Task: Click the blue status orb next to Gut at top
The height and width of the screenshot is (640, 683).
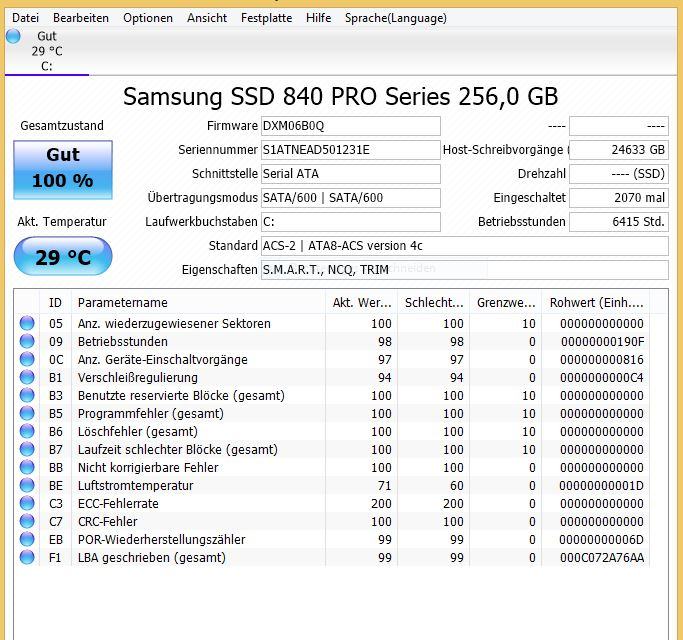Action: pos(13,36)
